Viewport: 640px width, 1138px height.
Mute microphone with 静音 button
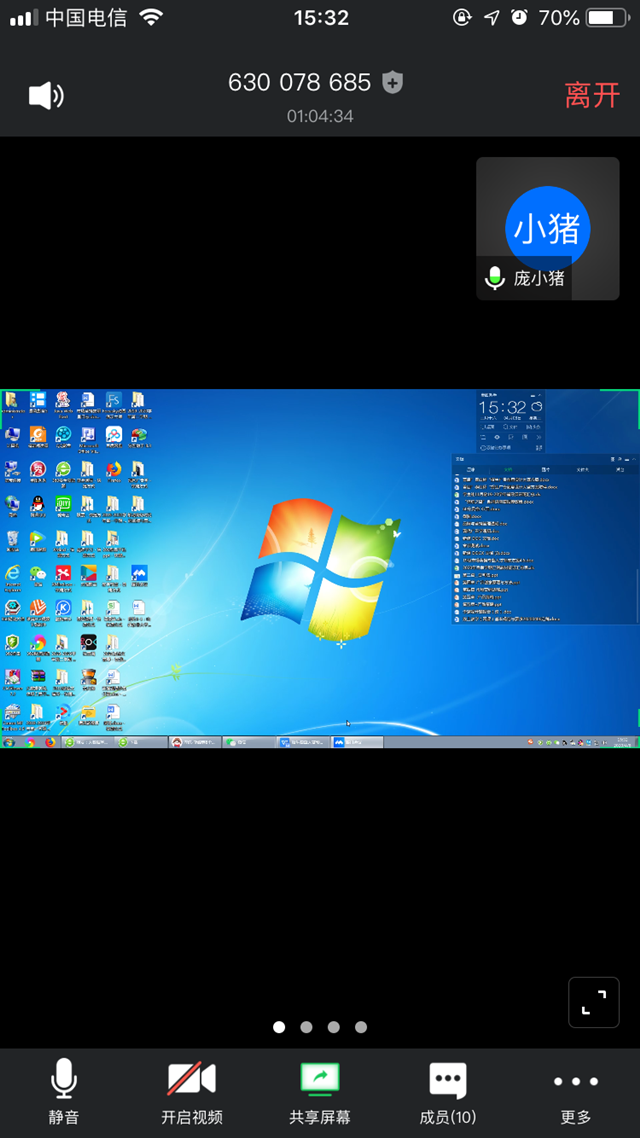64,1091
